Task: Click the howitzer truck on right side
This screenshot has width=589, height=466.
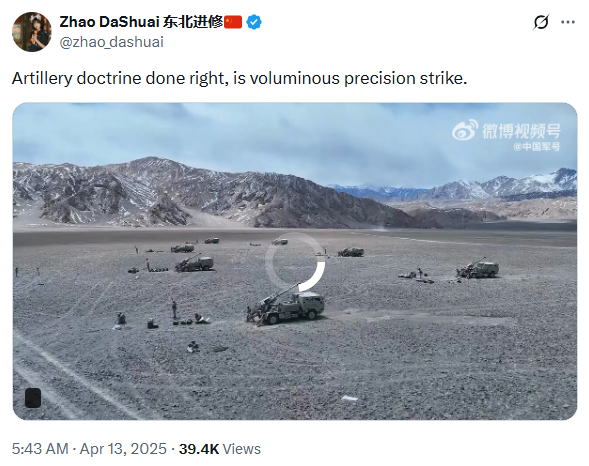Action: 478,268
